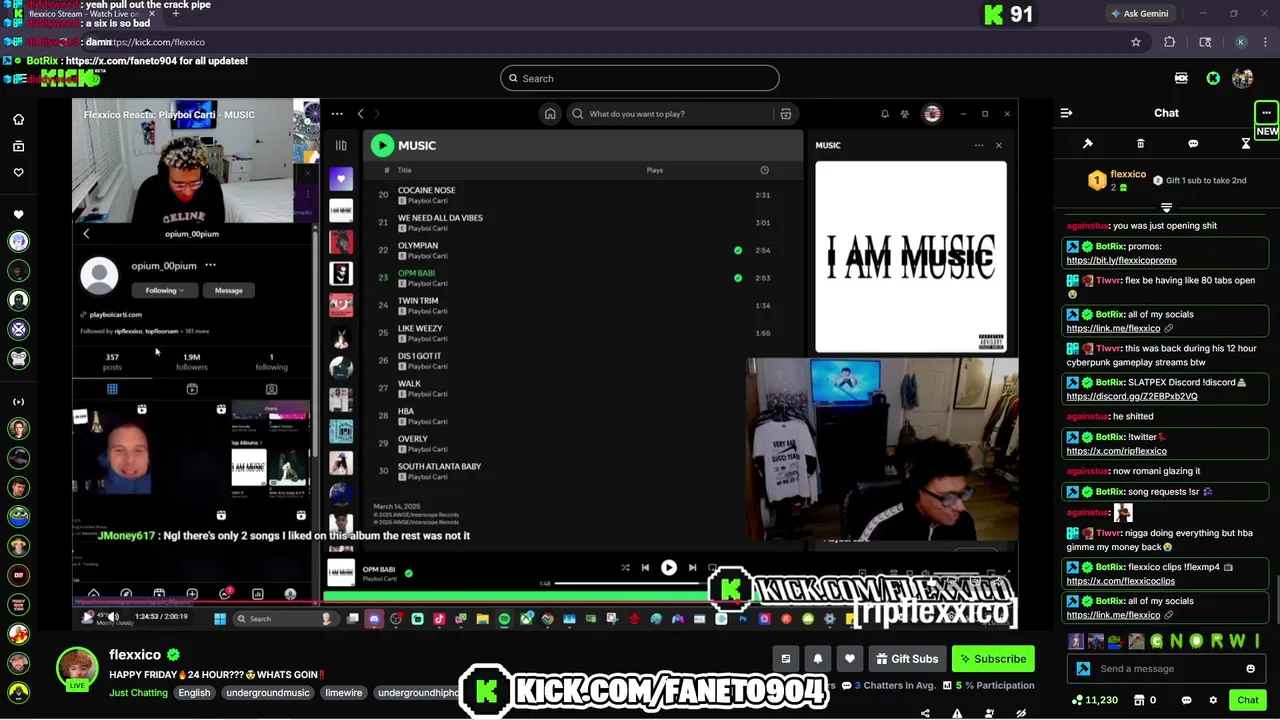Open the MUSIC now-playing panel three-dots menu
The height and width of the screenshot is (720, 1280).
pos(979,146)
